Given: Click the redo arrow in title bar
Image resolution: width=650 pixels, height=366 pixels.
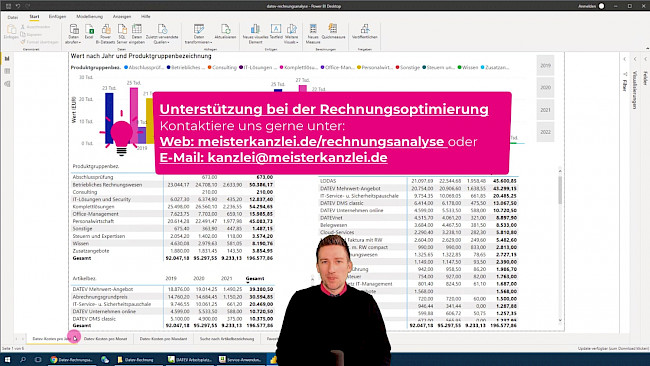Looking at the screenshot, I should (x=28, y=6).
